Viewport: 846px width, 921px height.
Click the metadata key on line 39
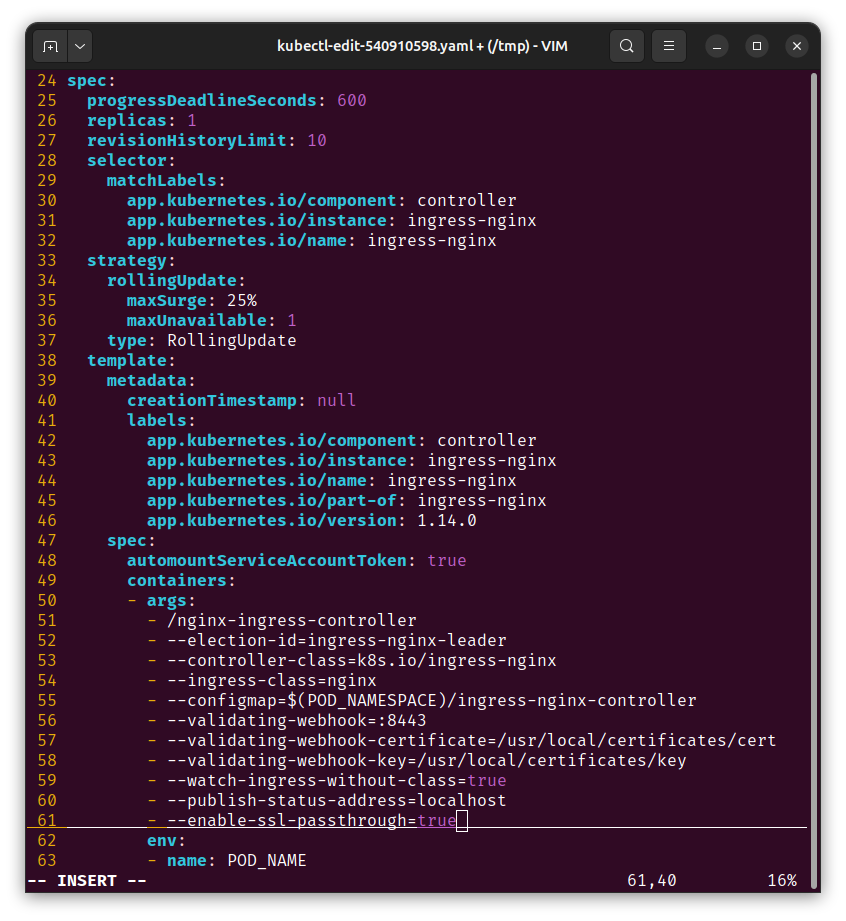pos(147,380)
